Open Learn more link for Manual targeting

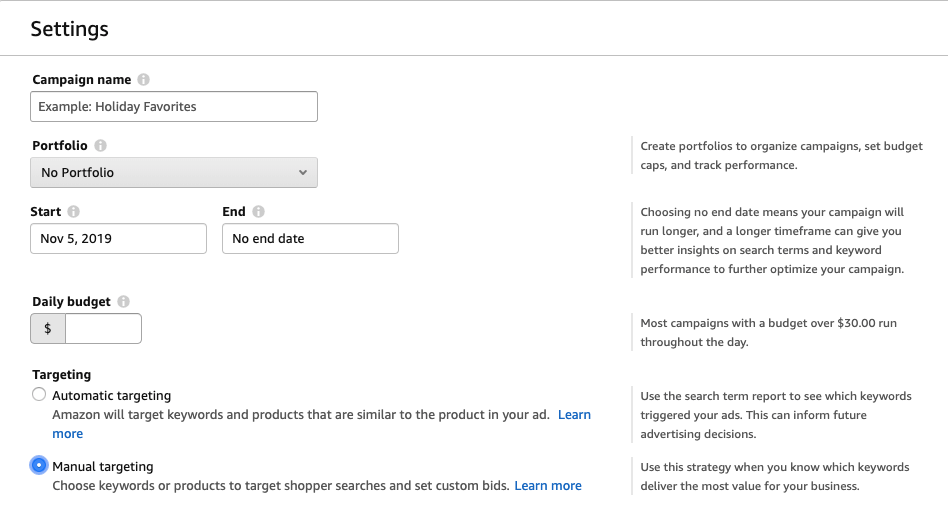pos(548,486)
